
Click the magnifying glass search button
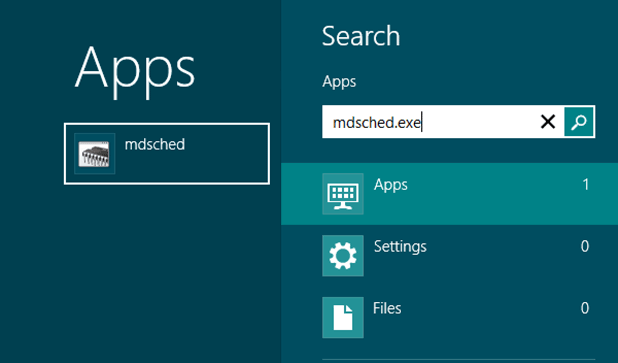579,122
